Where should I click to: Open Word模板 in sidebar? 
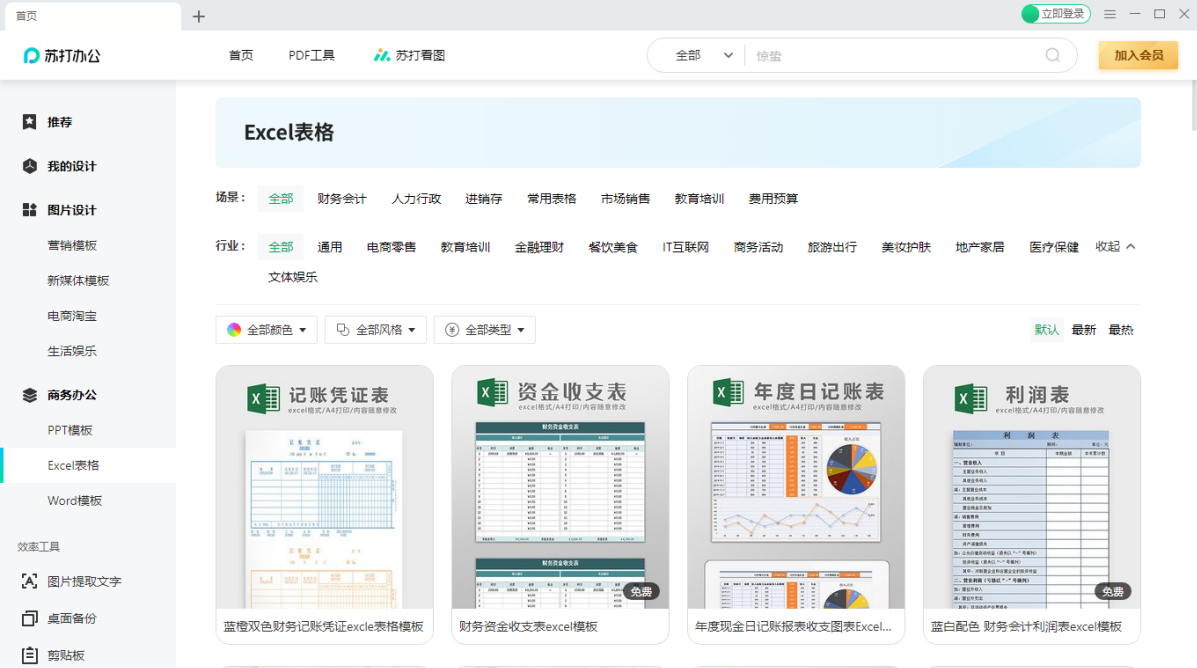click(x=74, y=501)
